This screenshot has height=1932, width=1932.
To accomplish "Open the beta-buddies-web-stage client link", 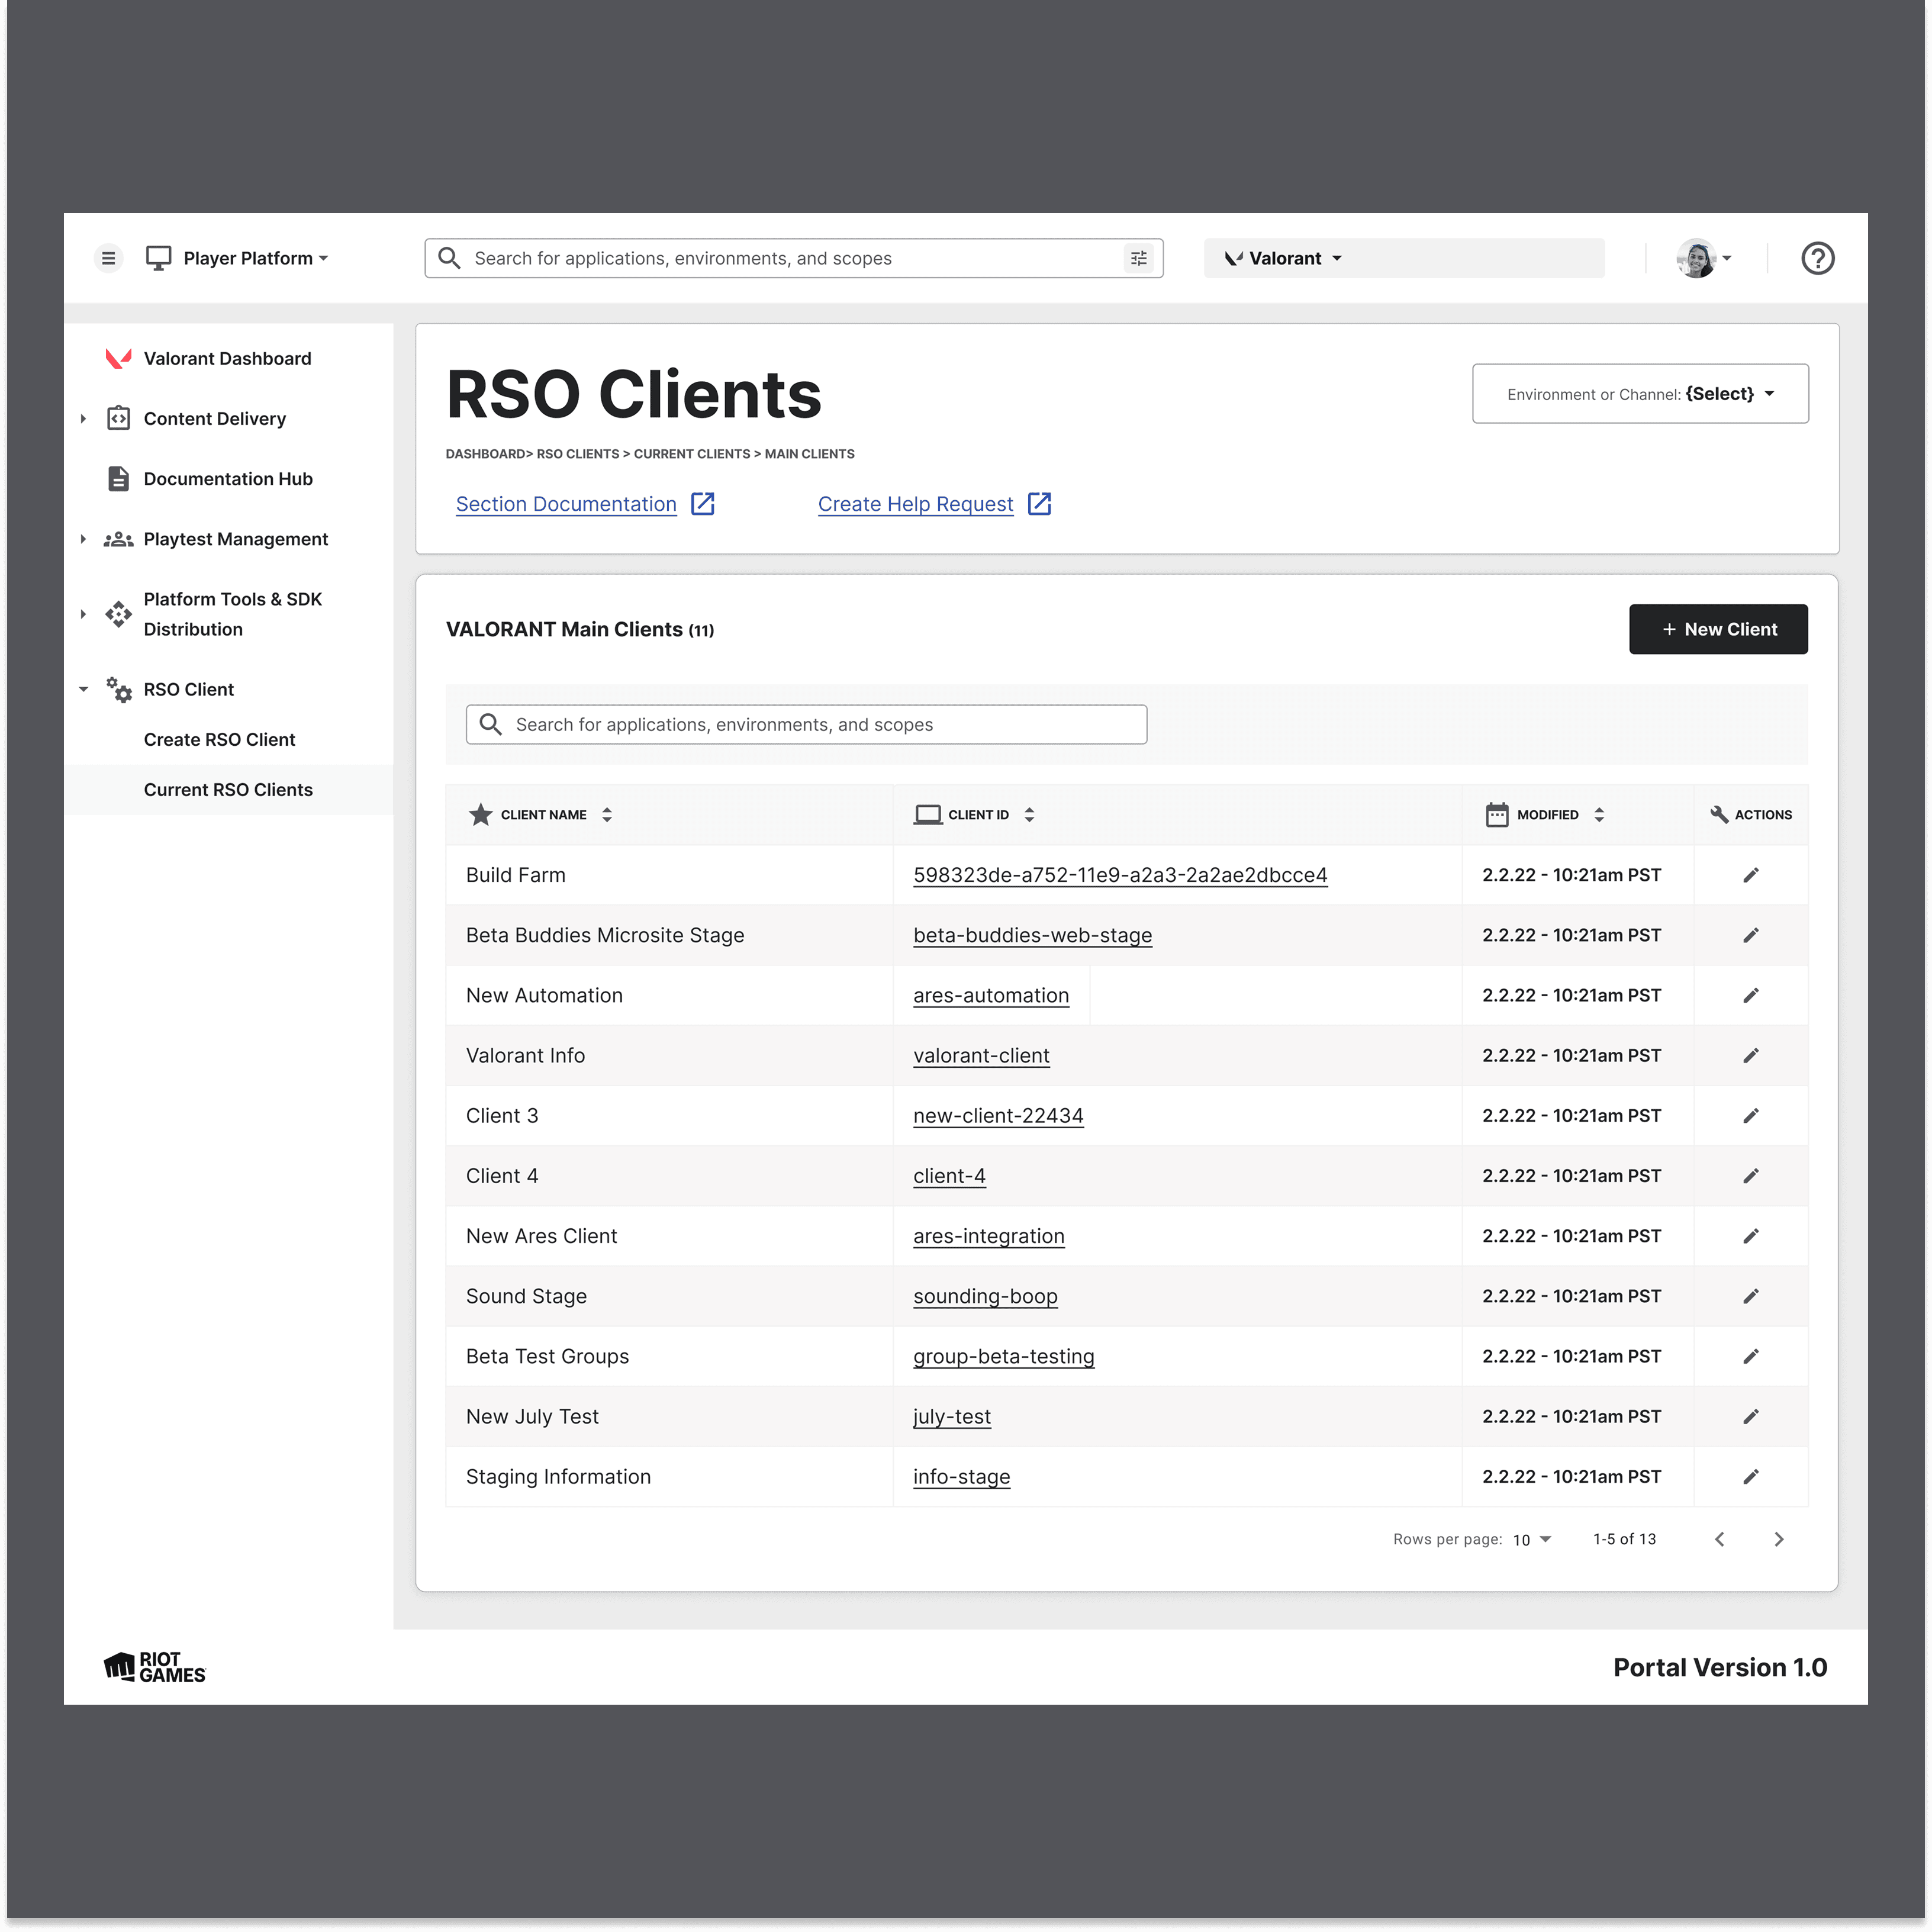I will pyautogui.click(x=1032, y=935).
